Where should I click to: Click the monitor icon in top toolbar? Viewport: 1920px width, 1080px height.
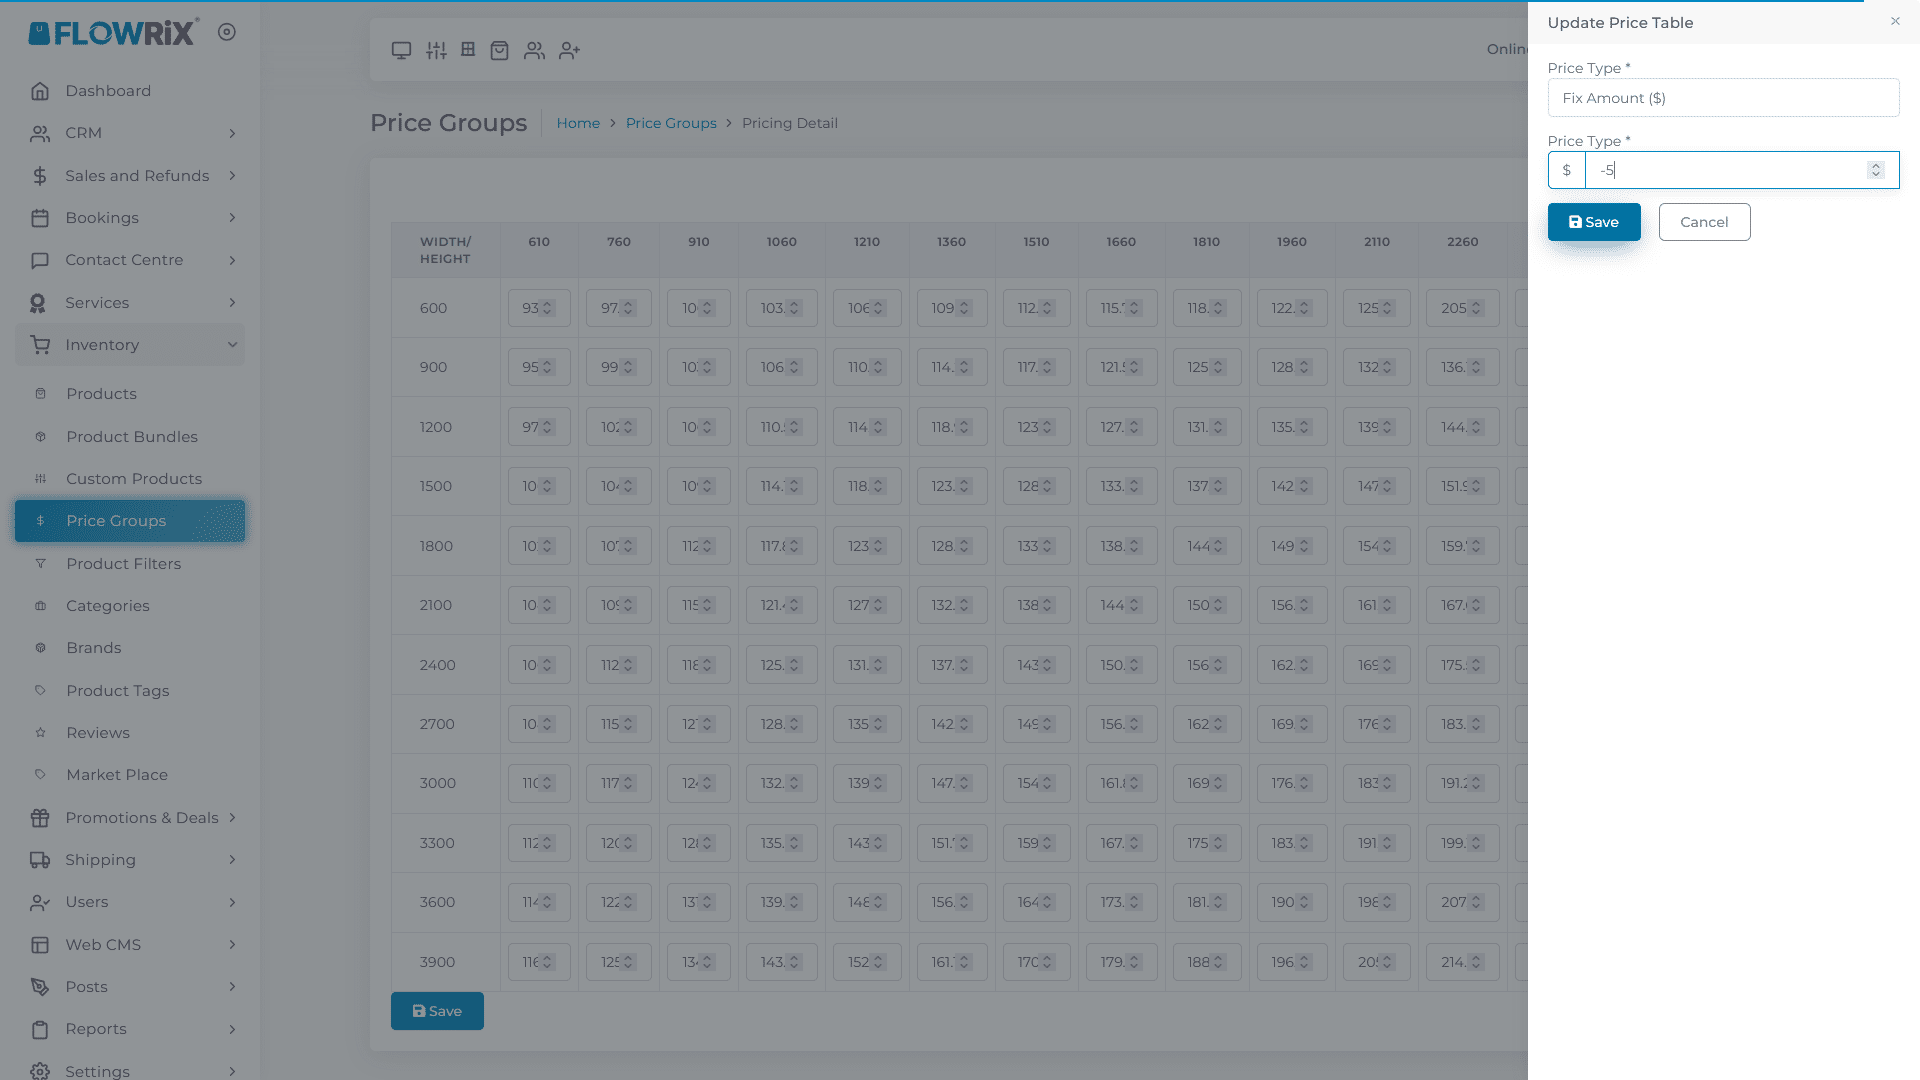click(401, 50)
